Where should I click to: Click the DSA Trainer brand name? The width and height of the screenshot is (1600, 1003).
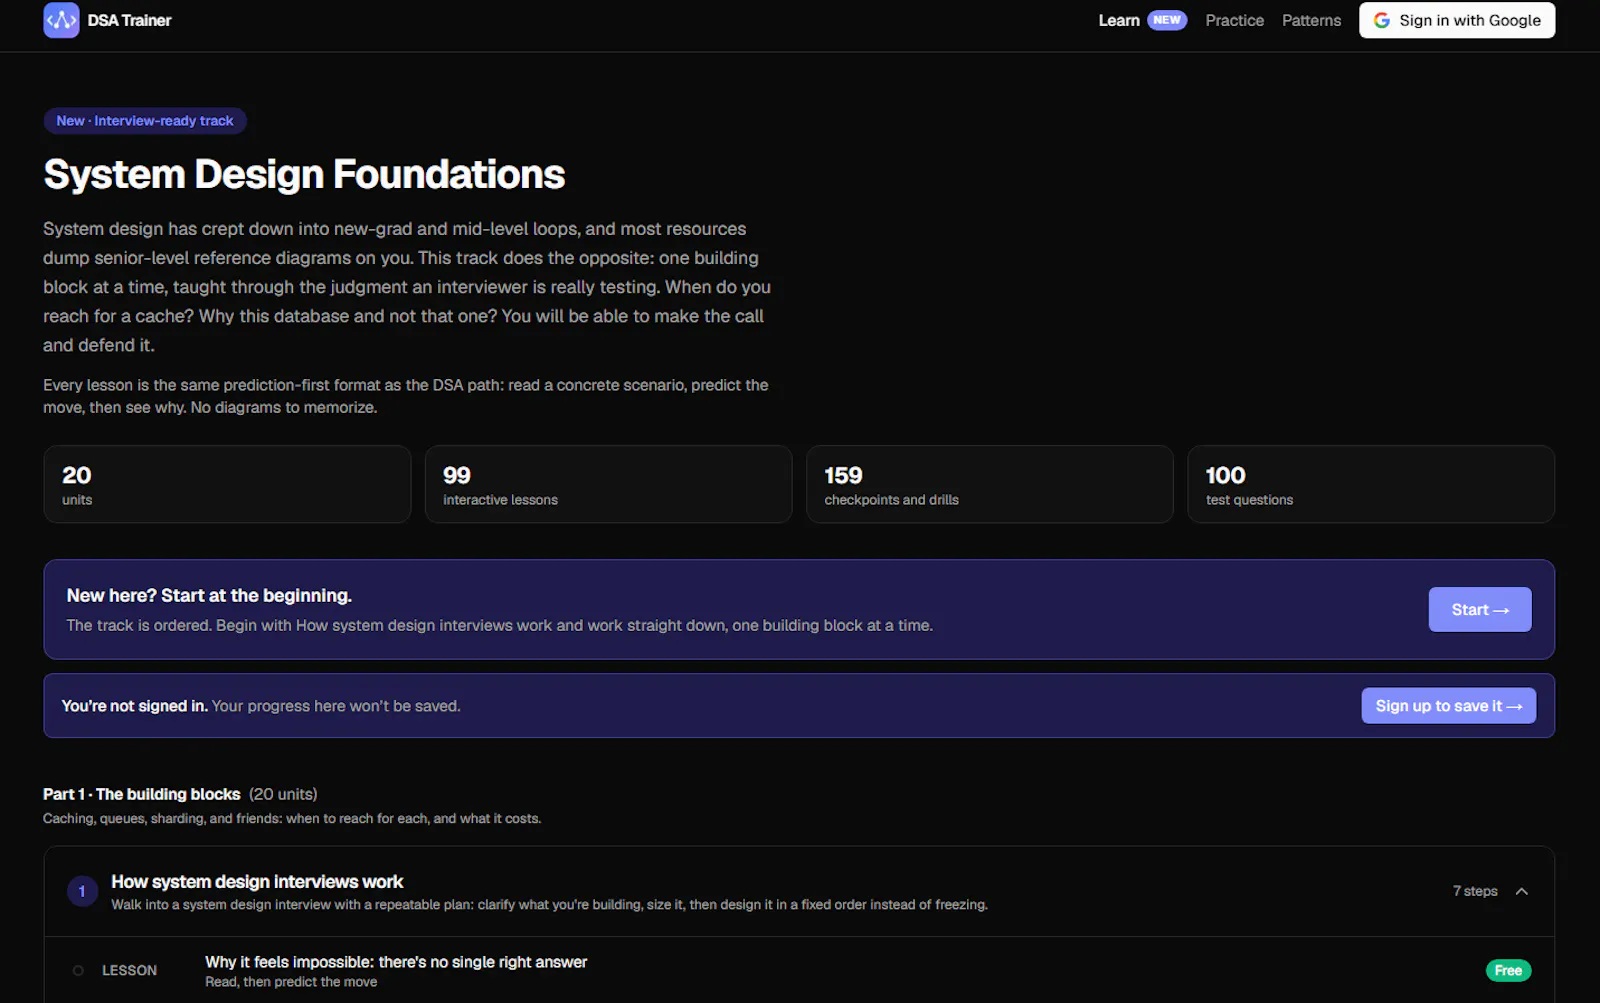(x=129, y=20)
